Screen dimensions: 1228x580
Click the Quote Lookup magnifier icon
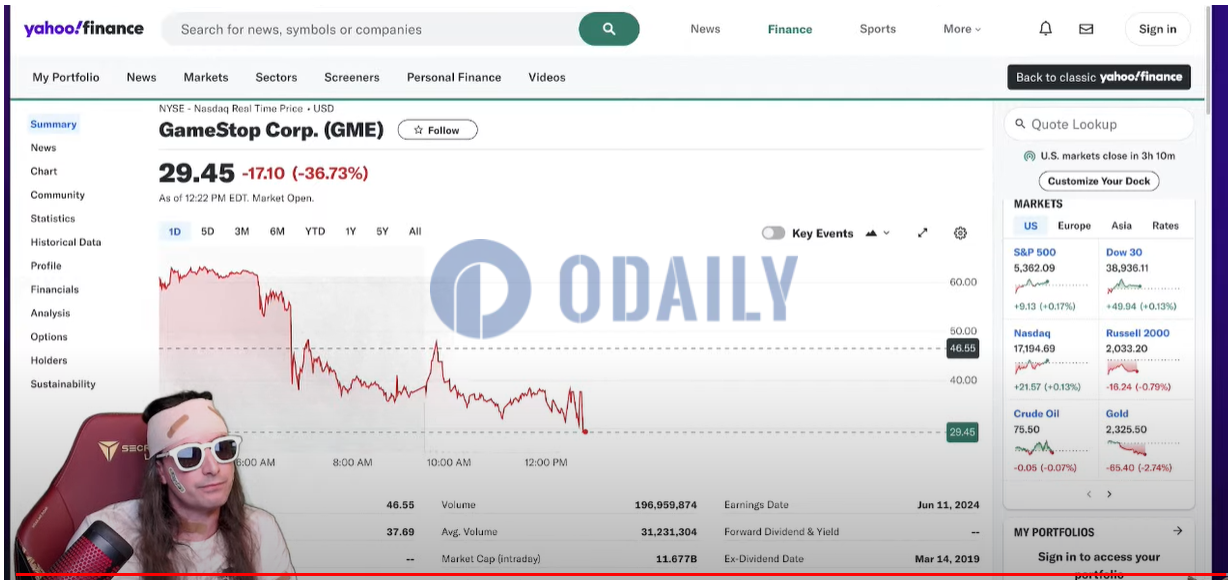[x=1020, y=124]
